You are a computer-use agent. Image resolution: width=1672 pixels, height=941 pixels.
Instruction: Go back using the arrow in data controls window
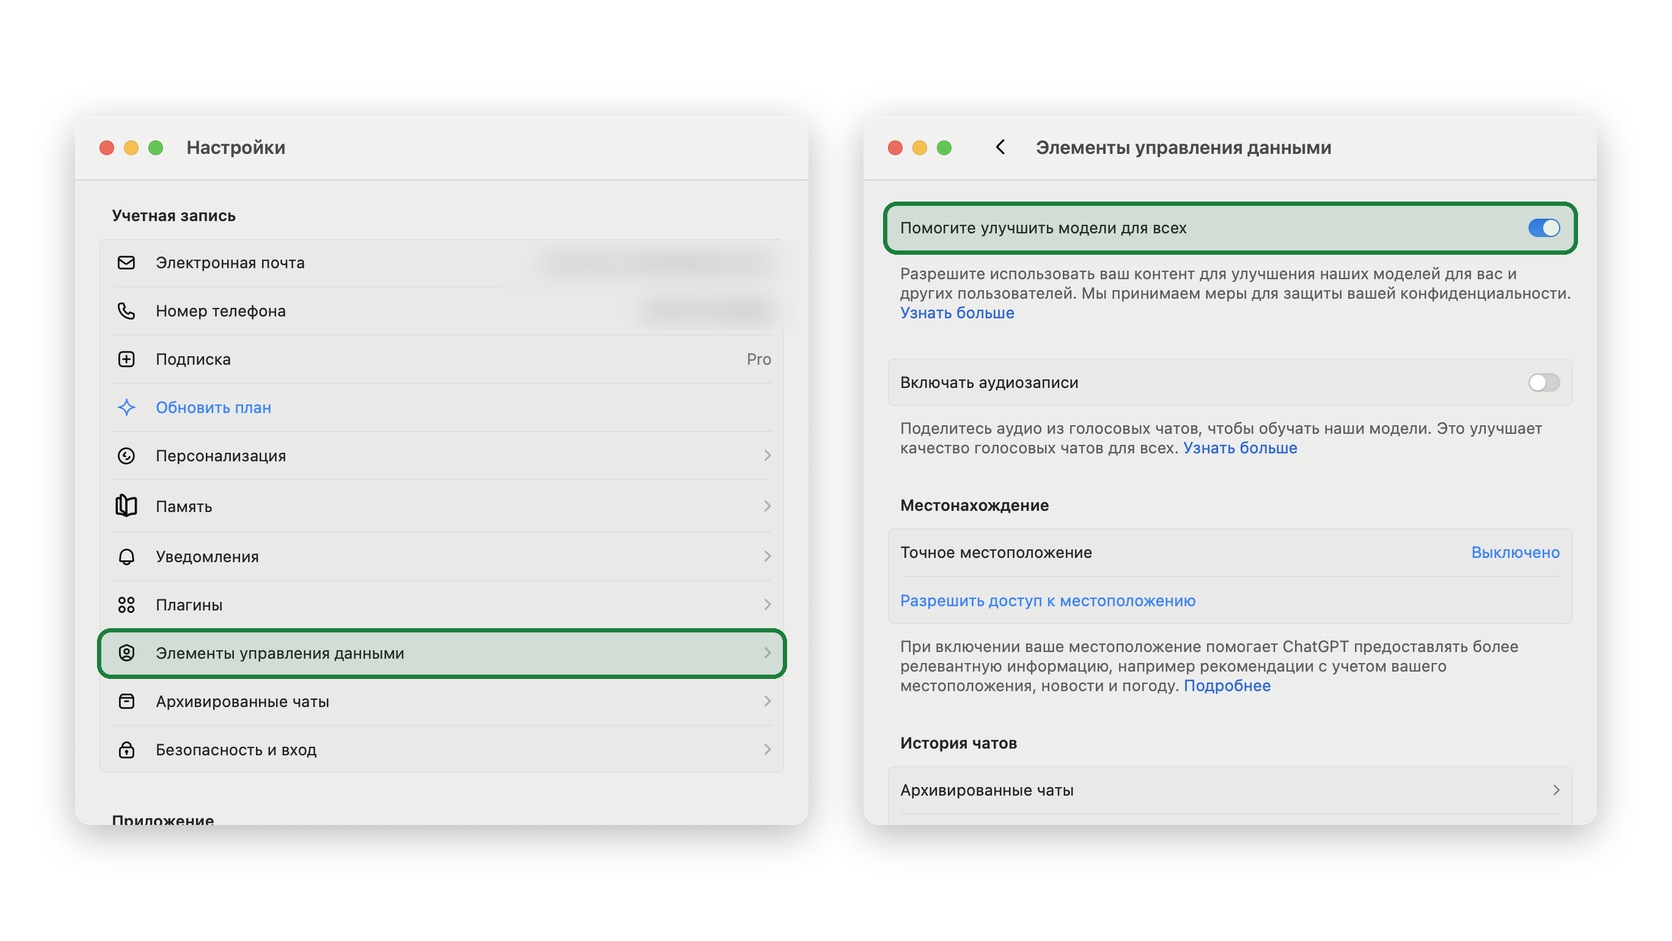[1000, 147]
